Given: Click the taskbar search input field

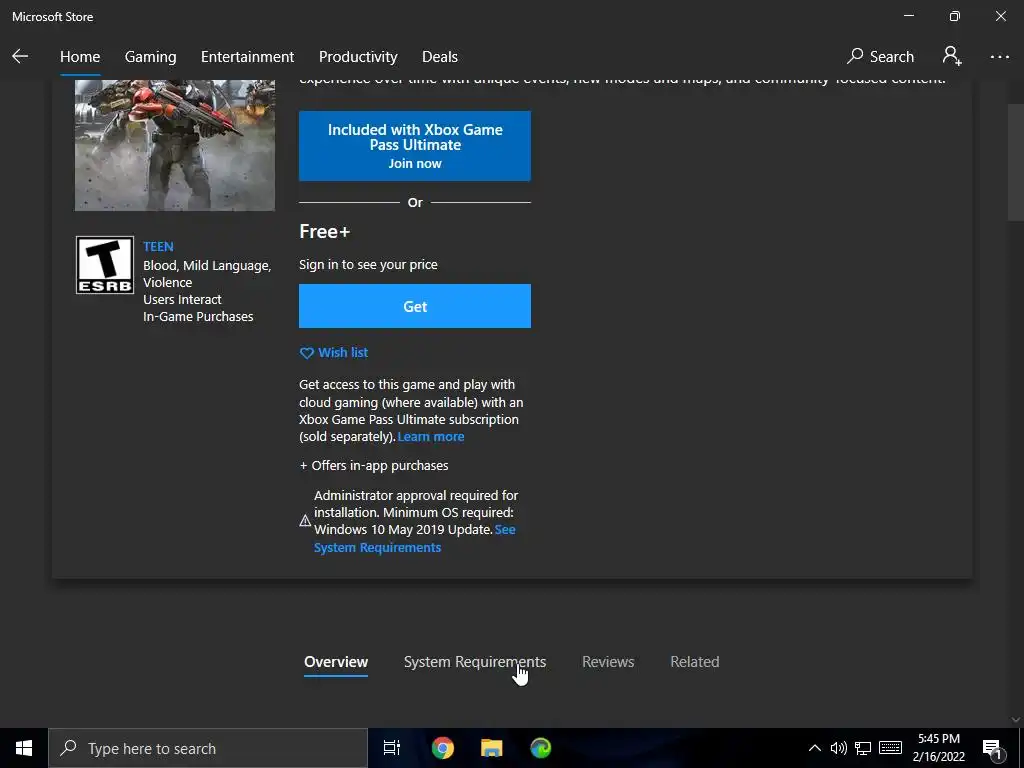Looking at the screenshot, I should tap(208, 748).
